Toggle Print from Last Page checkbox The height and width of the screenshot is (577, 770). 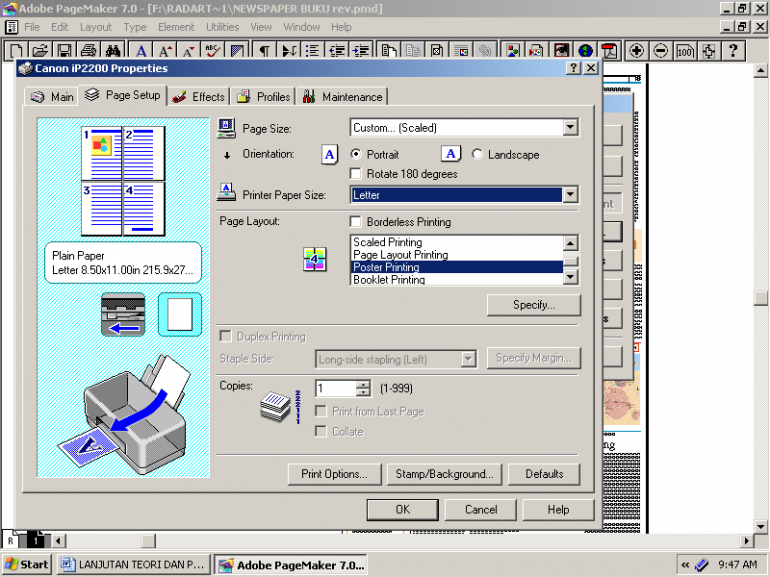(x=321, y=411)
